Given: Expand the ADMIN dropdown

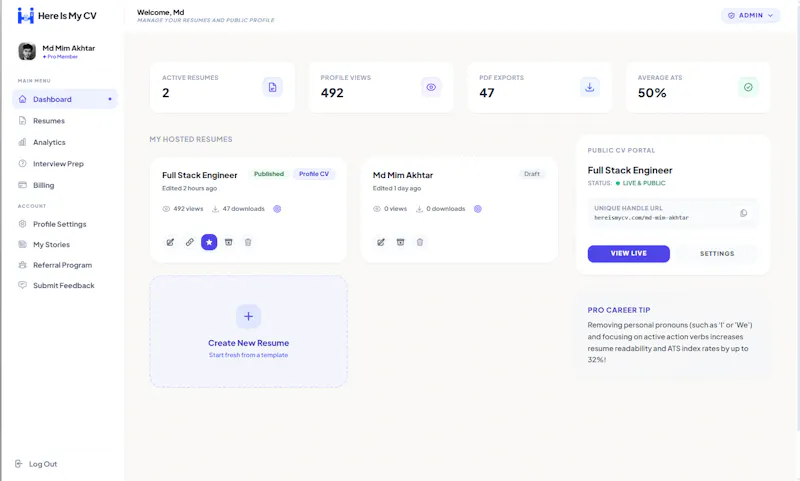Looking at the screenshot, I should 751,15.
